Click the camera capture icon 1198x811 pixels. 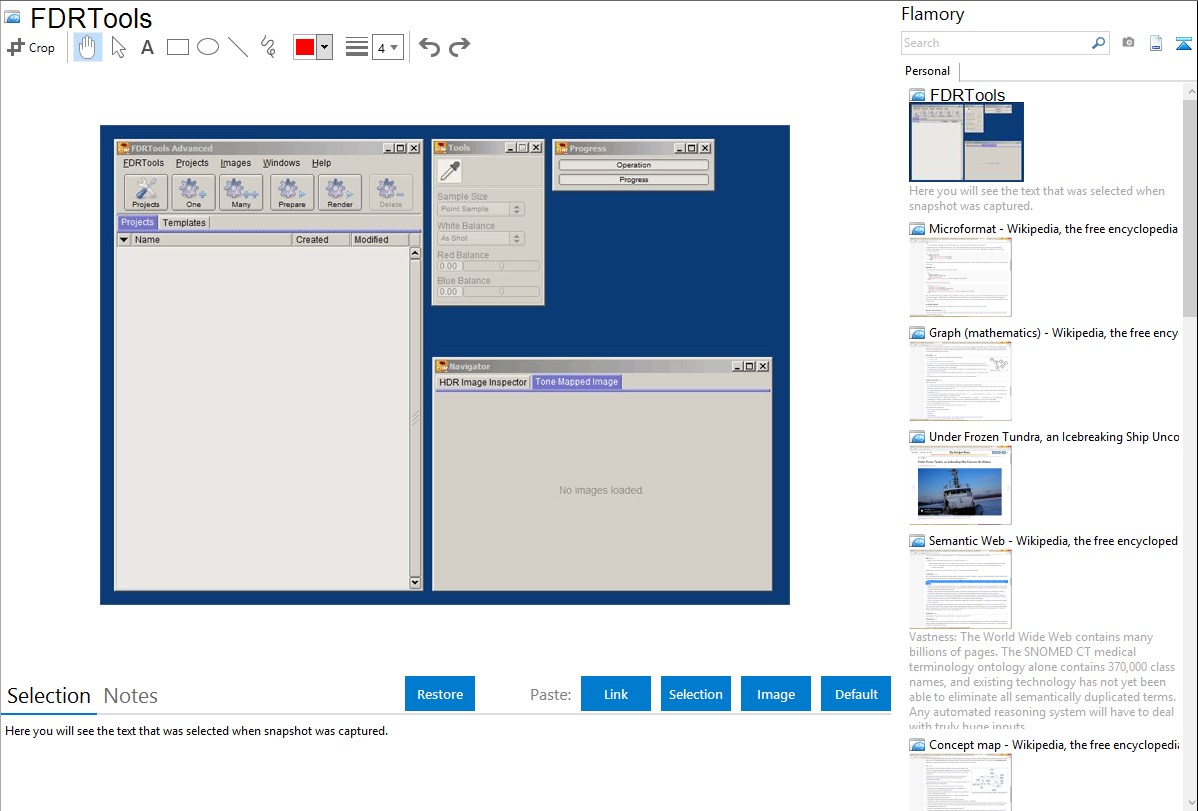1128,43
